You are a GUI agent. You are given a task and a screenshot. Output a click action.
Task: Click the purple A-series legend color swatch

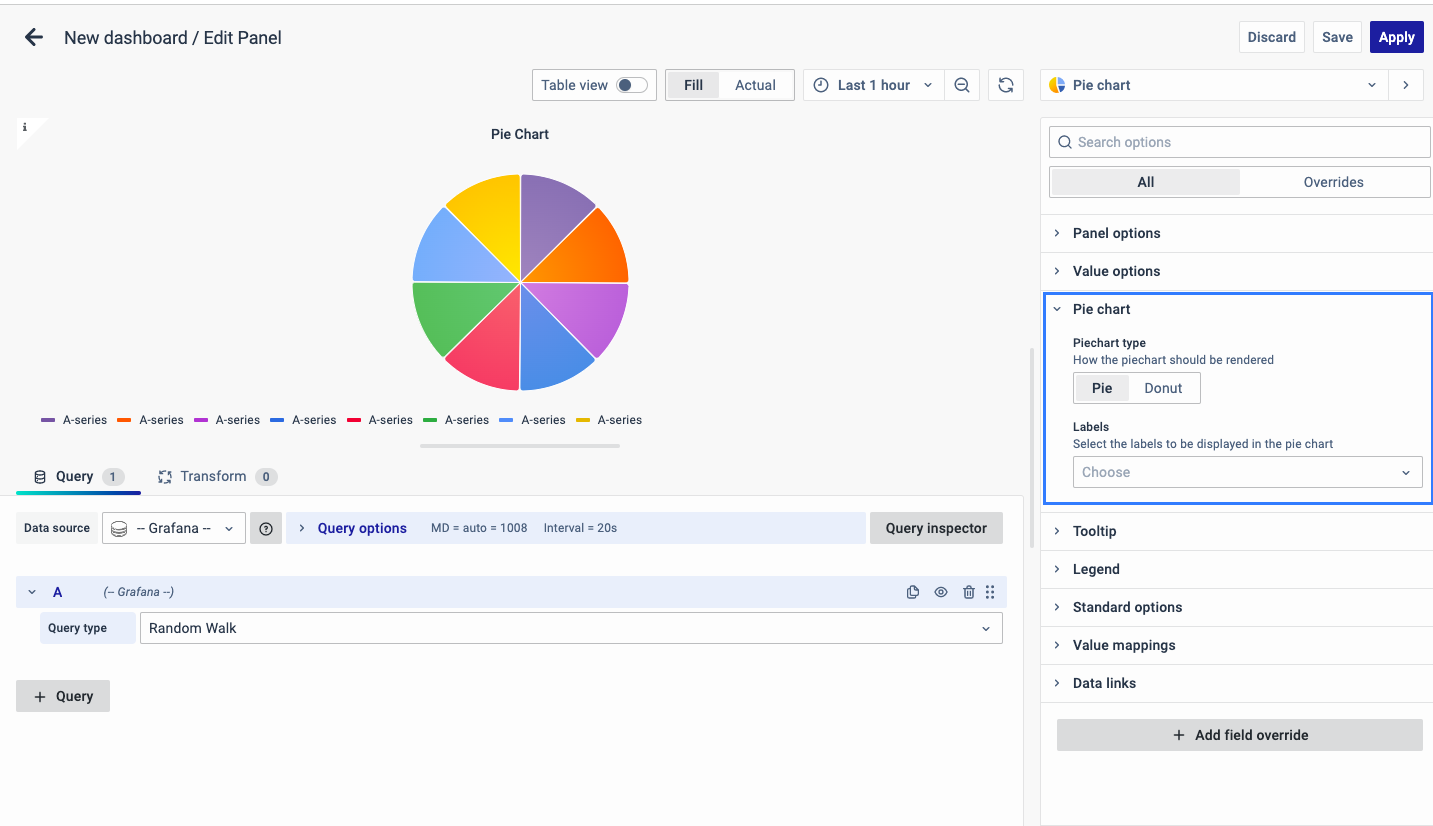[48, 420]
